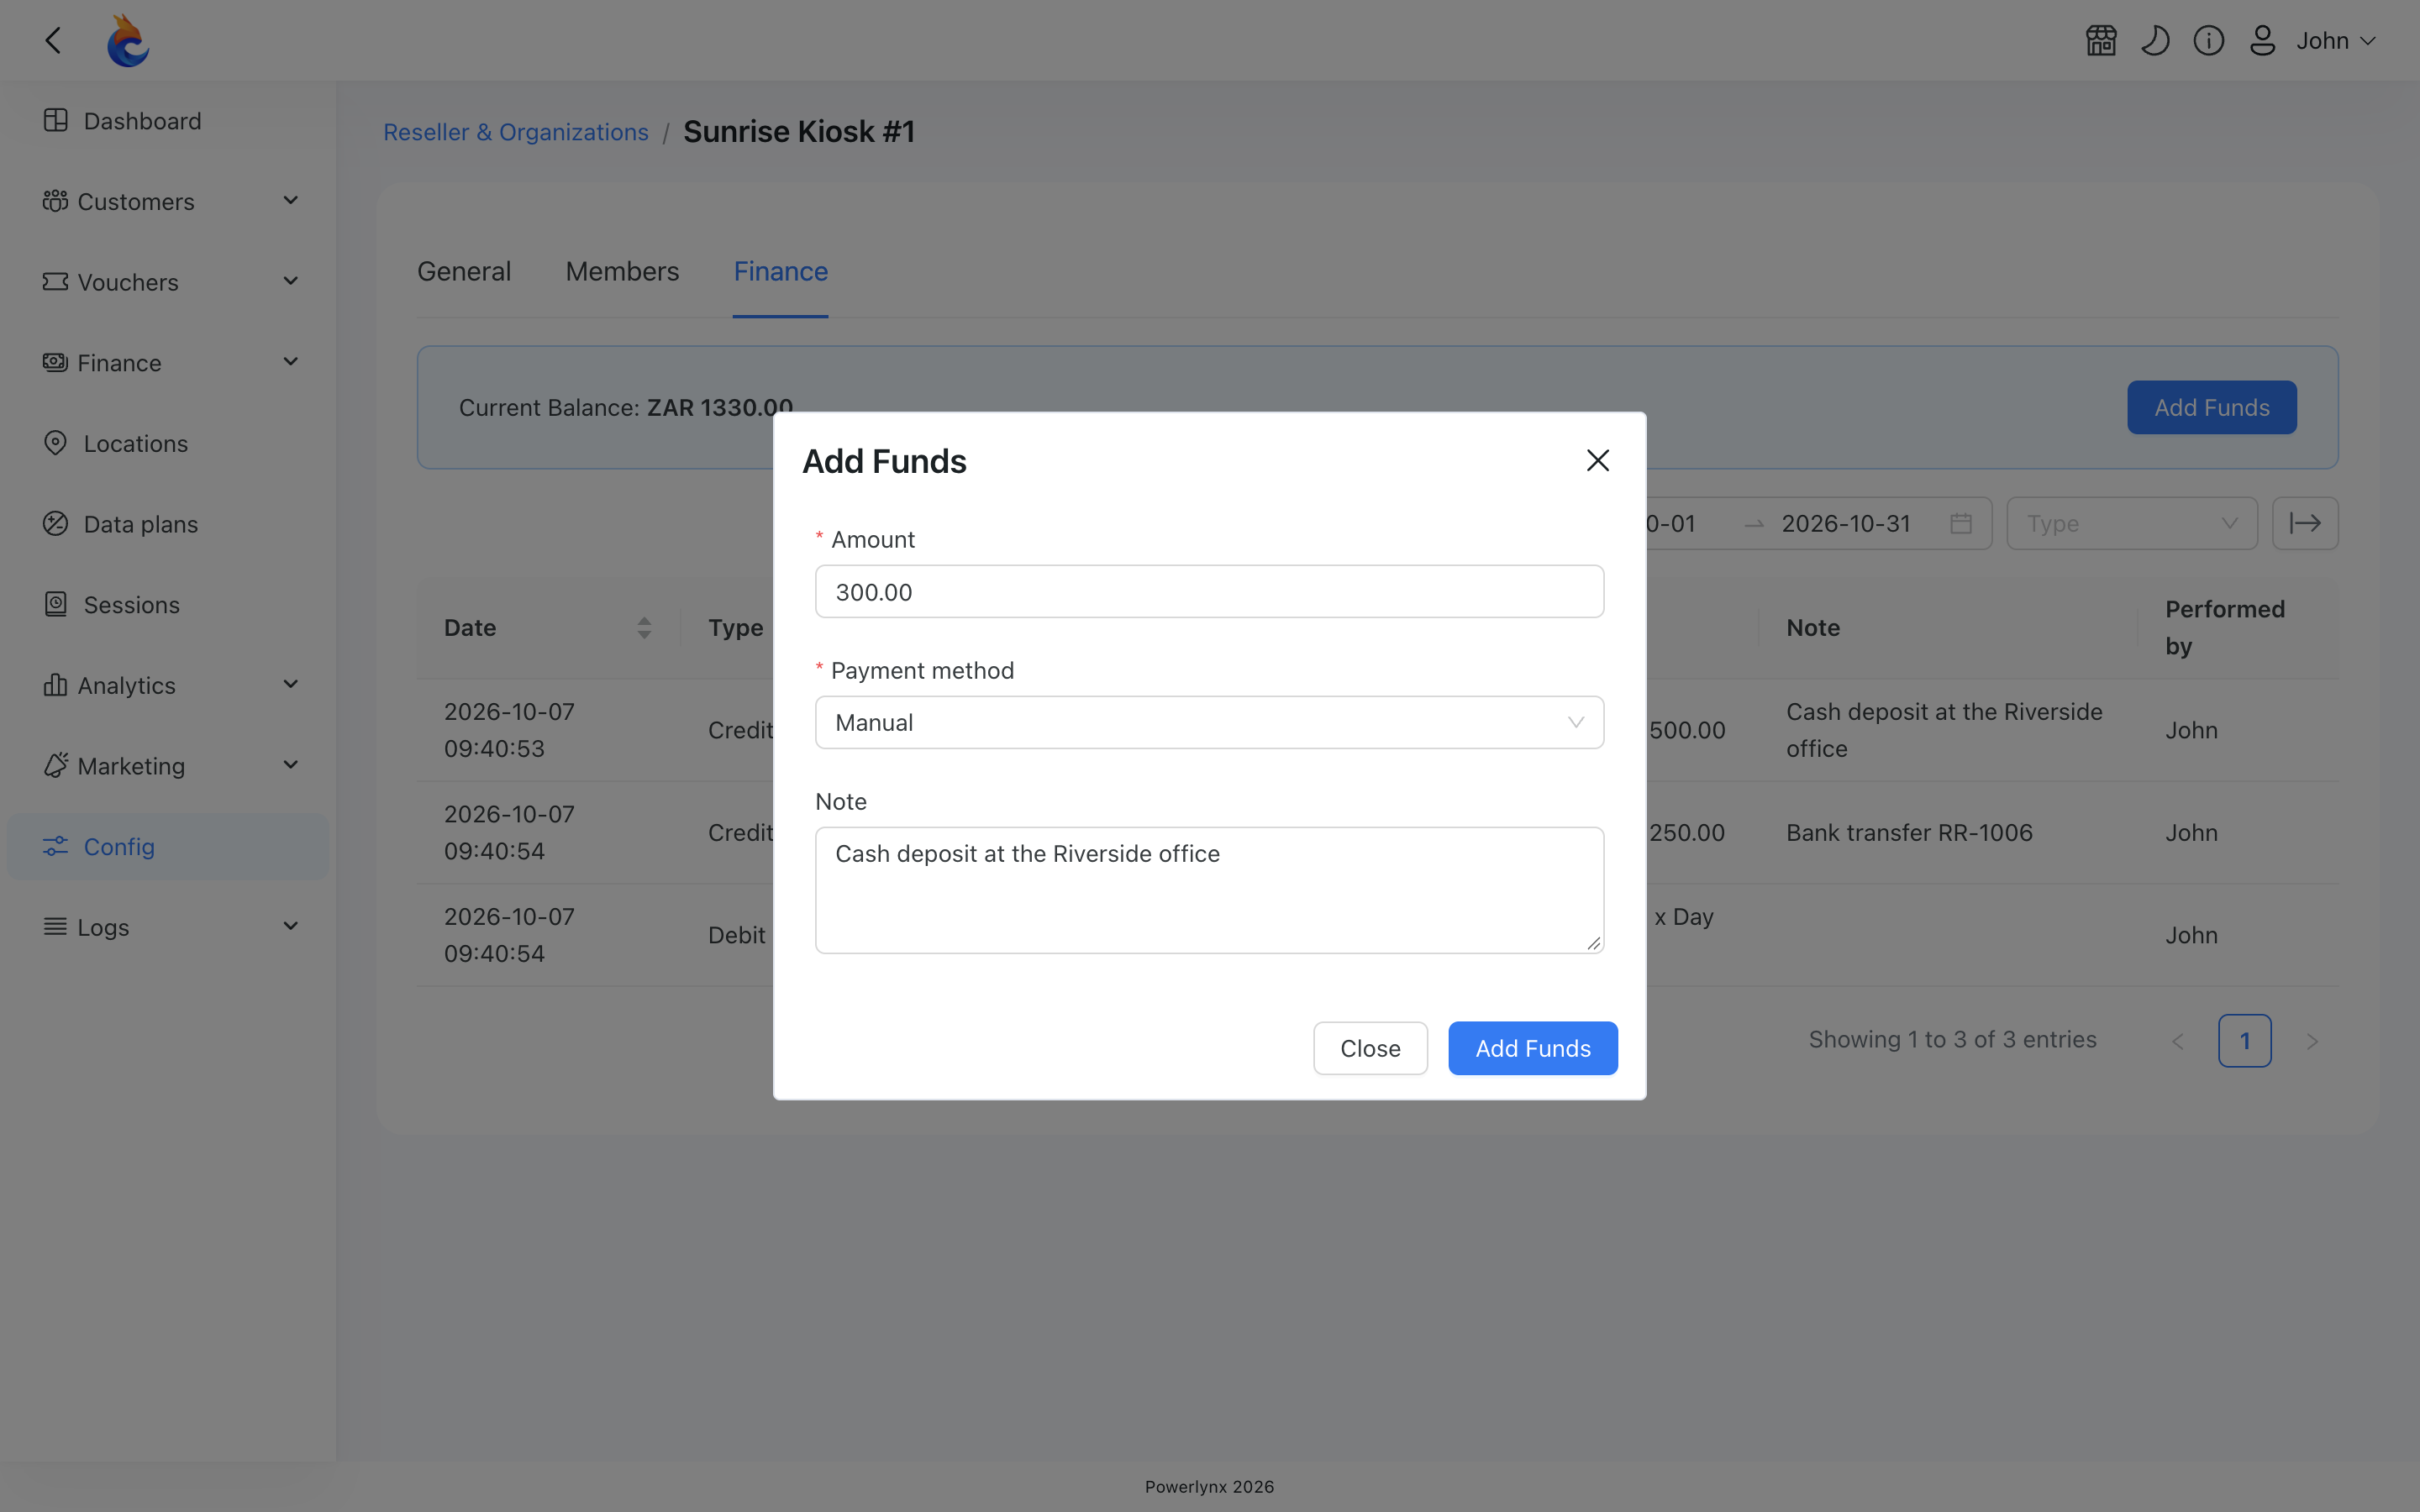The image size is (2420, 1512).
Task: Expand the Marketing sidebar chevron
Action: (x=290, y=765)
